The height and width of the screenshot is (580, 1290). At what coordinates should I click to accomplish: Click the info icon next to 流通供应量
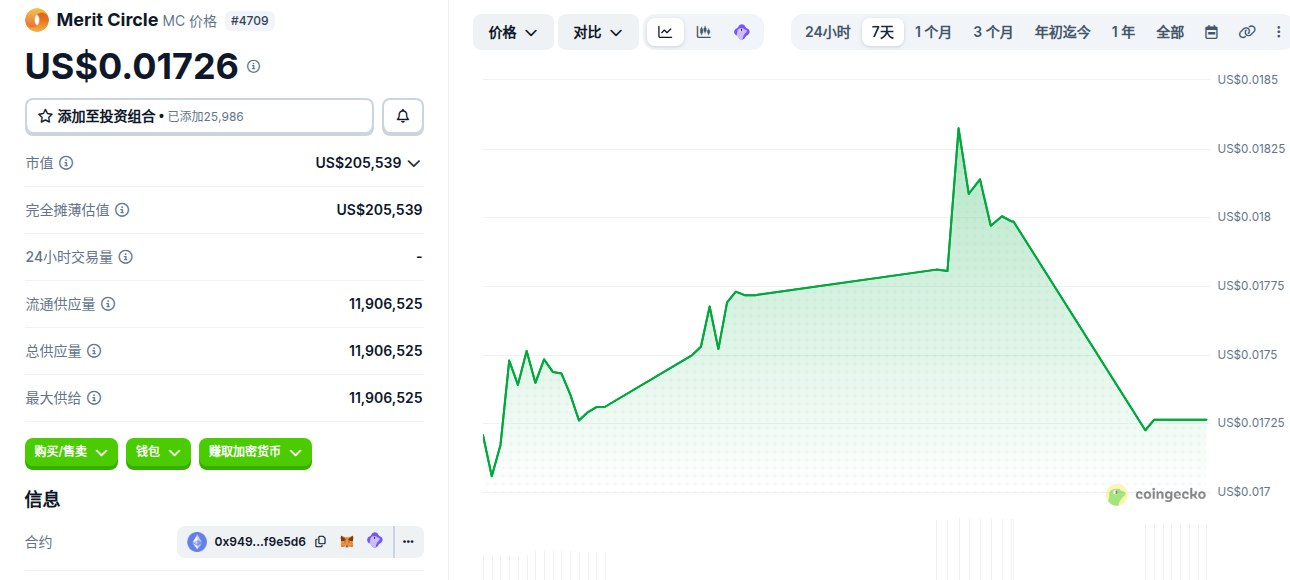(108, 304)
